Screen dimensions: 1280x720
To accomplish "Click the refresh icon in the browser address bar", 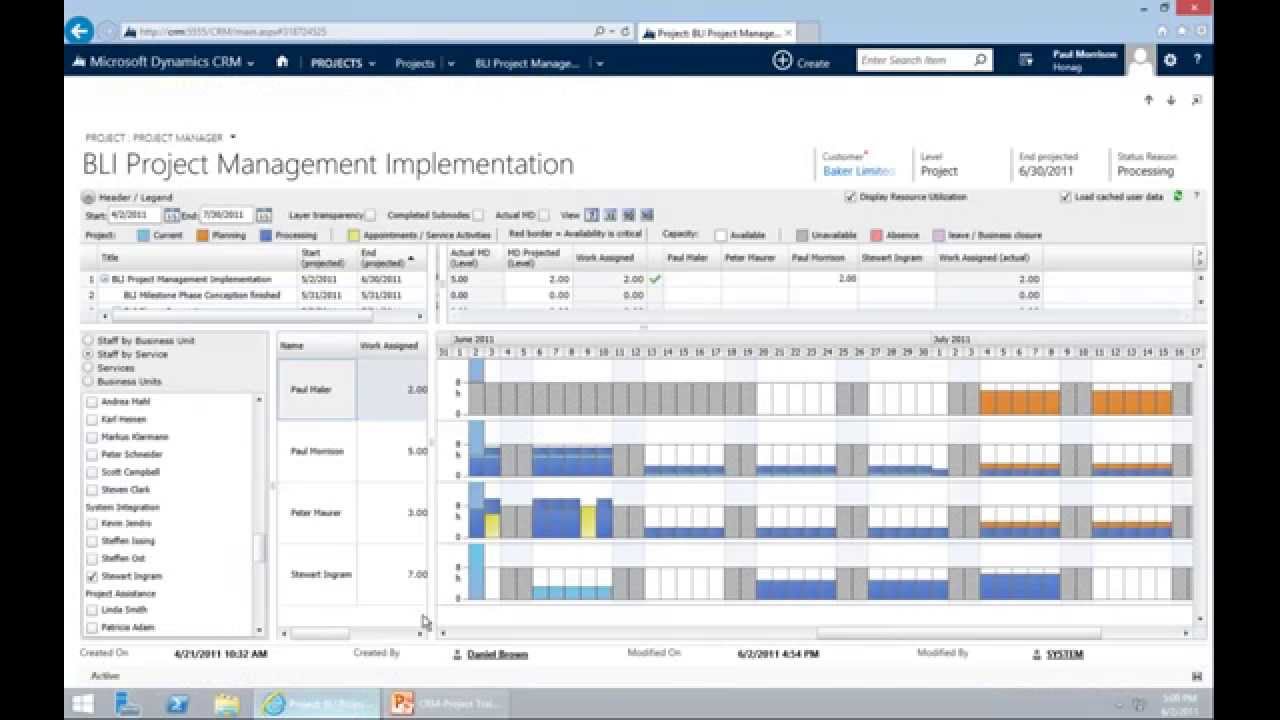I will [x=626, y=32].
